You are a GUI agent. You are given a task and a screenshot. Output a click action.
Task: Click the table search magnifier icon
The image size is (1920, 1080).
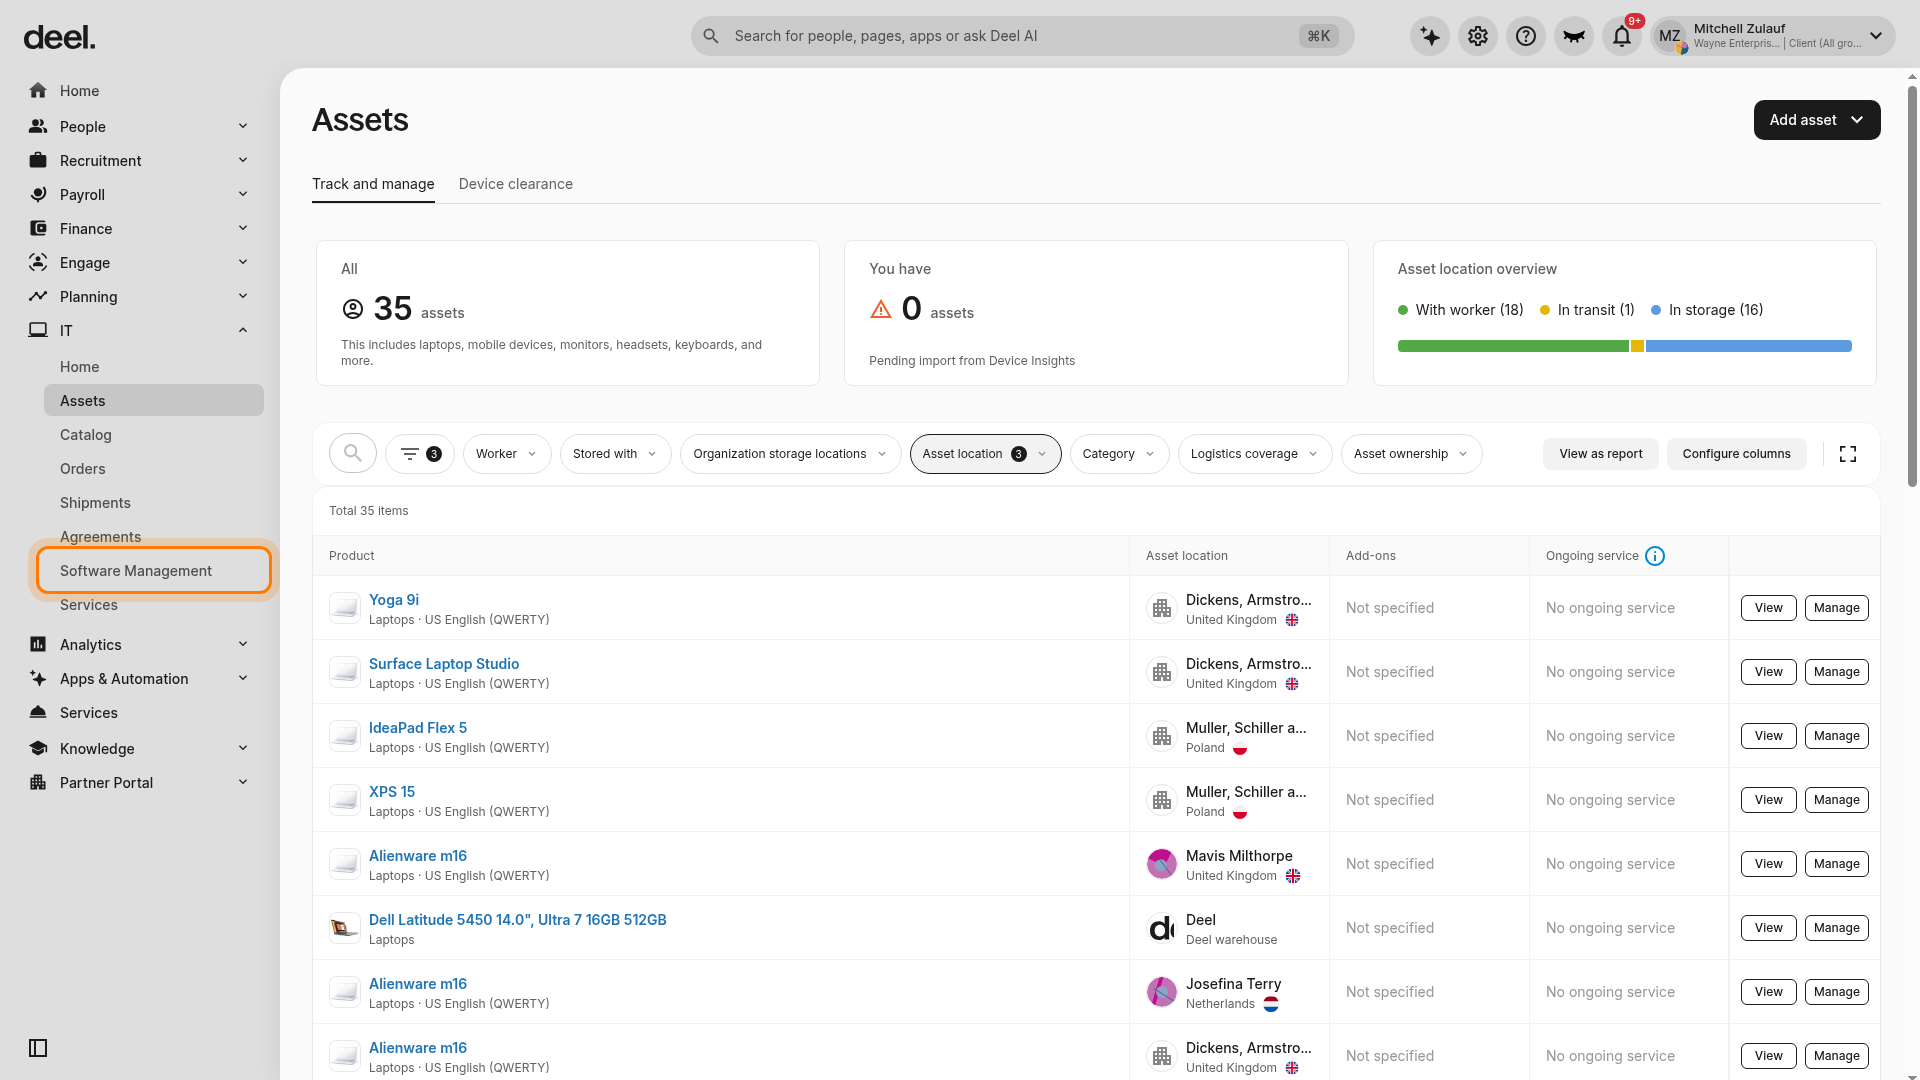tap(353, 453)
